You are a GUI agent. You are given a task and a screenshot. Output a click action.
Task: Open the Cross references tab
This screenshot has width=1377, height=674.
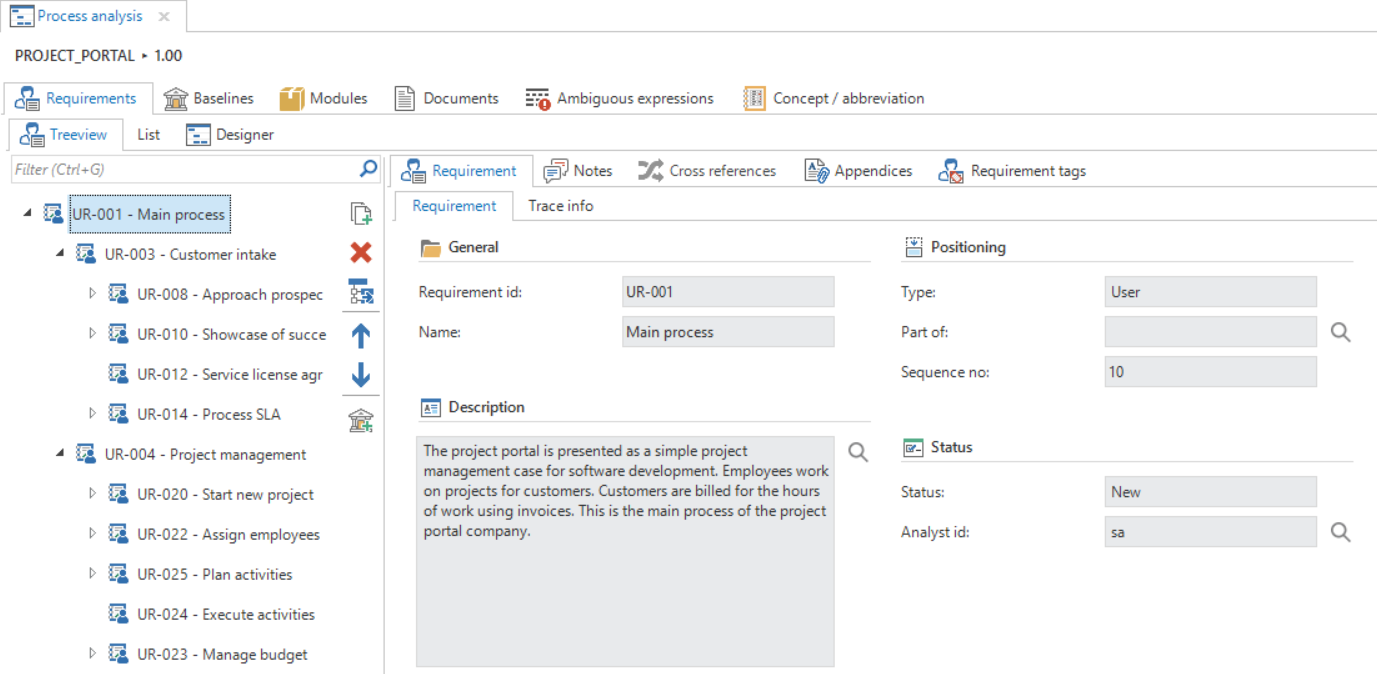pyautogui.click(x=707, y=171)
